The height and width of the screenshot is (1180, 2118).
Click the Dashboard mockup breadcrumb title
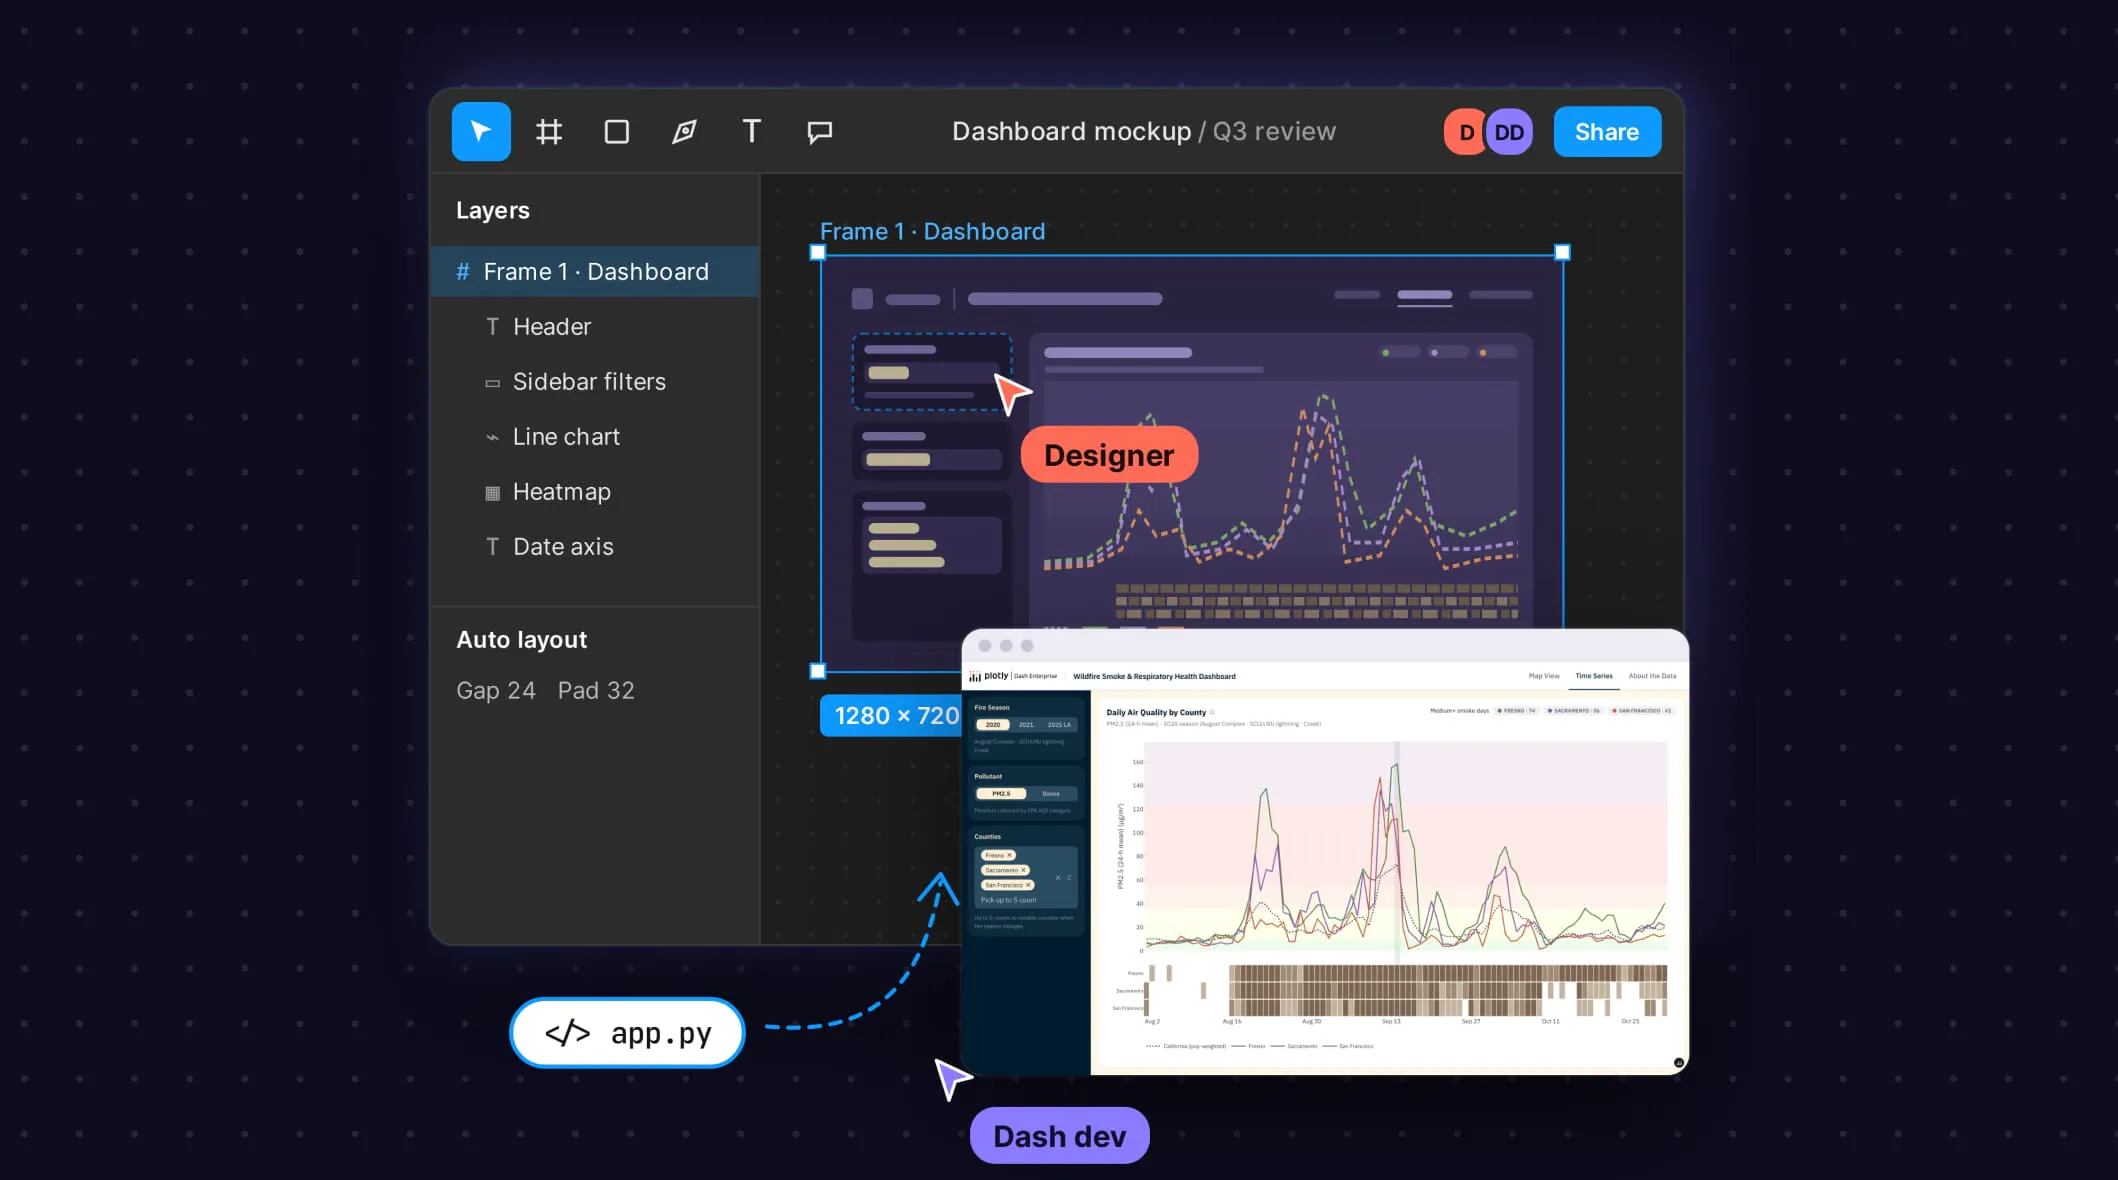coord(1071,131)
